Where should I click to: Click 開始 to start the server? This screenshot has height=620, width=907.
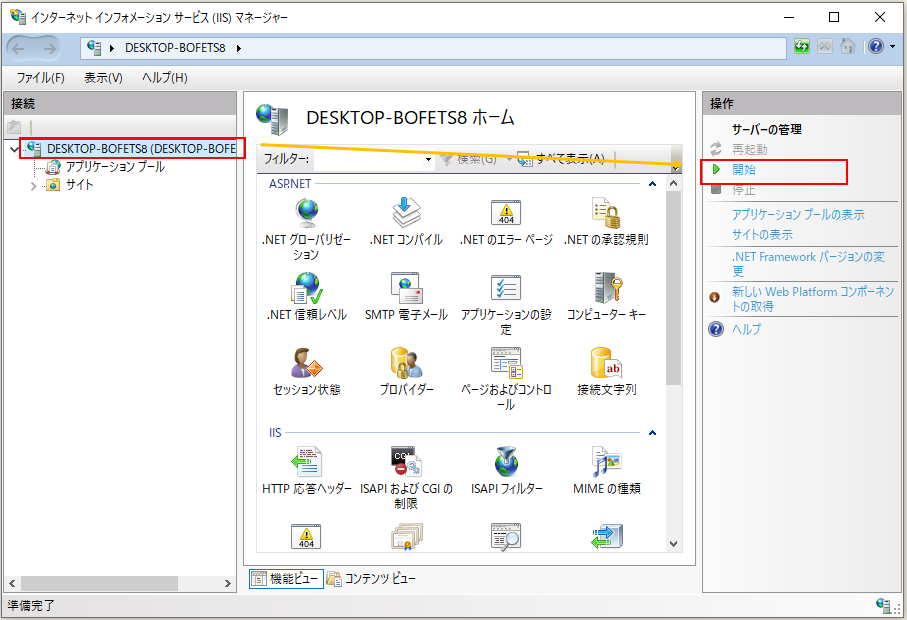coord(744,169)
